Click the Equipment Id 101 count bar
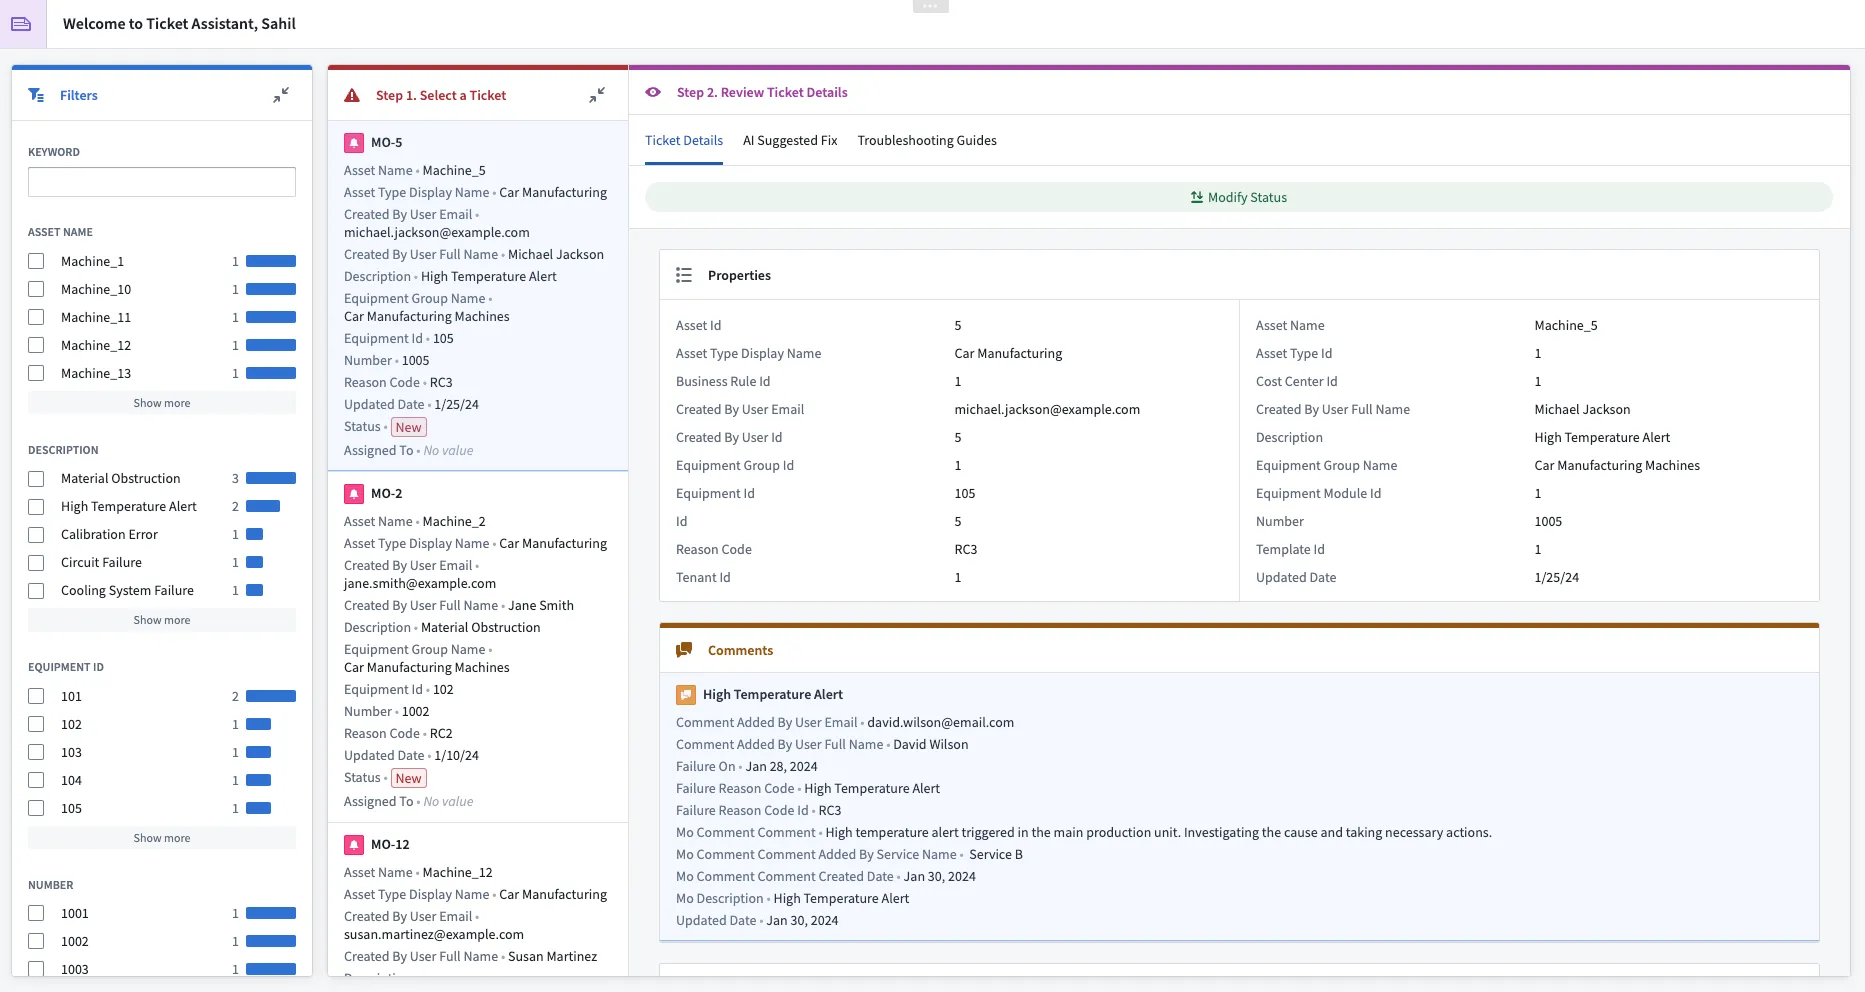Image resolution: width=1865 pixels, height=992 pixels. tap(271, 696)
